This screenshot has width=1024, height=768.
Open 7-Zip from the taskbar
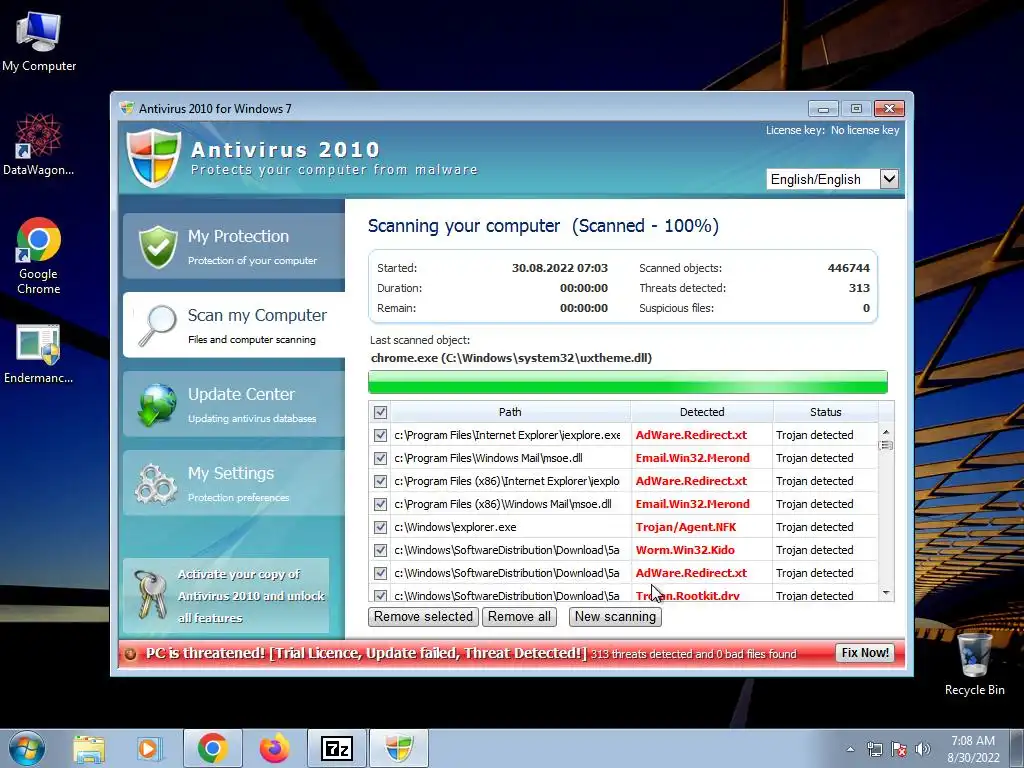coord(336,748)
